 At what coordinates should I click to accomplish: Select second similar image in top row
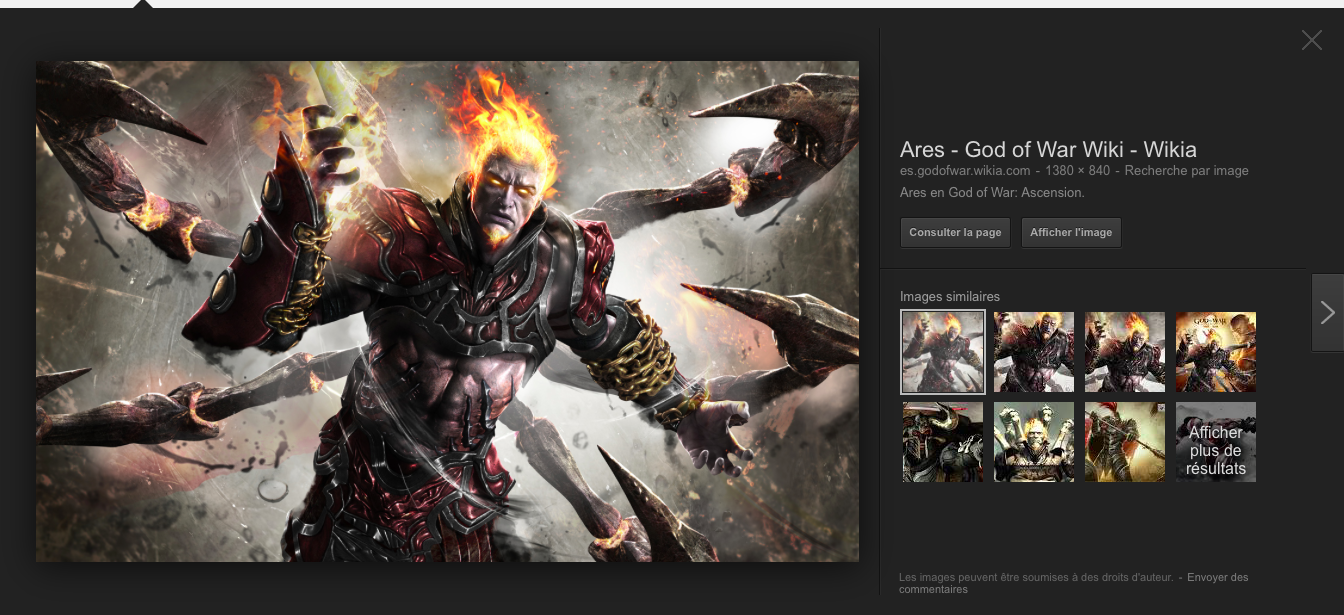1034,352
